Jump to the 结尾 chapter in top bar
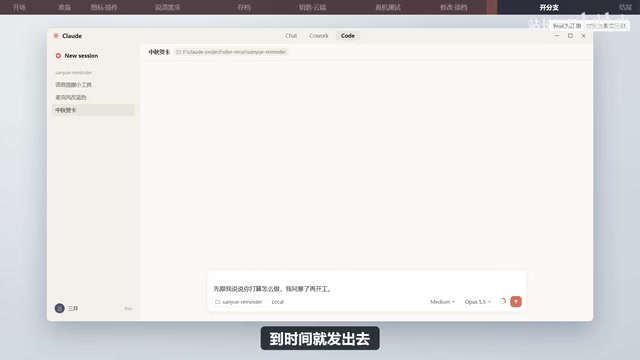 pos(625,7)
